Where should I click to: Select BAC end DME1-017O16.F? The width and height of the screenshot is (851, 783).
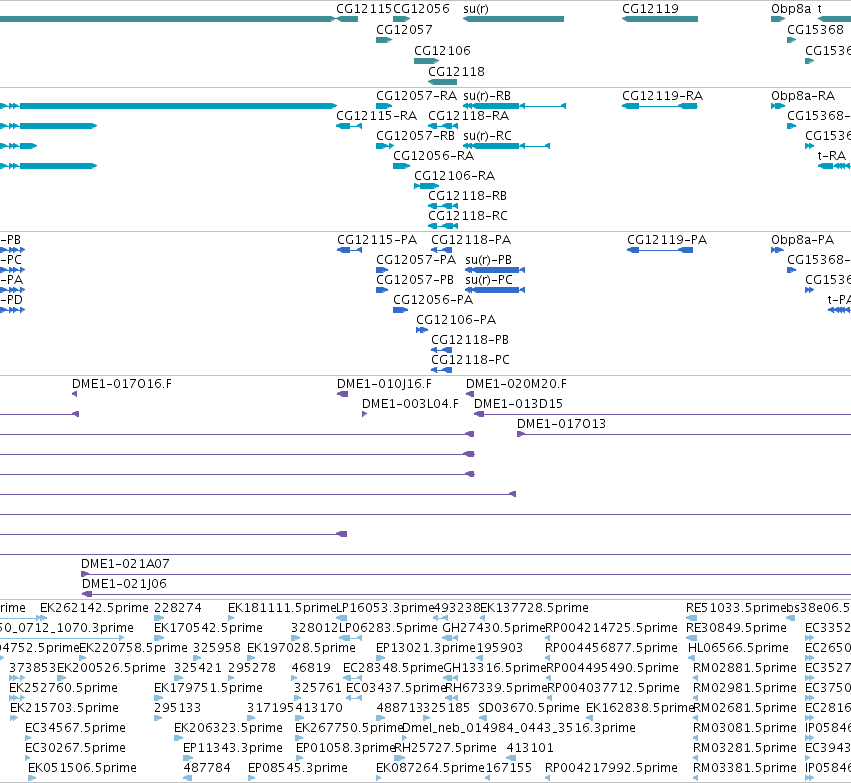pos(122,385)
